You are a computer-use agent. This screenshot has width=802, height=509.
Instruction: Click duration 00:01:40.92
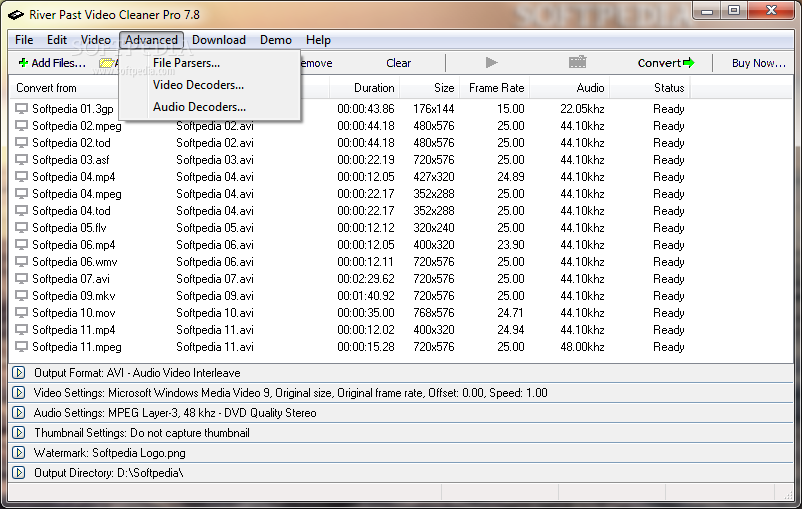(366, 296)
